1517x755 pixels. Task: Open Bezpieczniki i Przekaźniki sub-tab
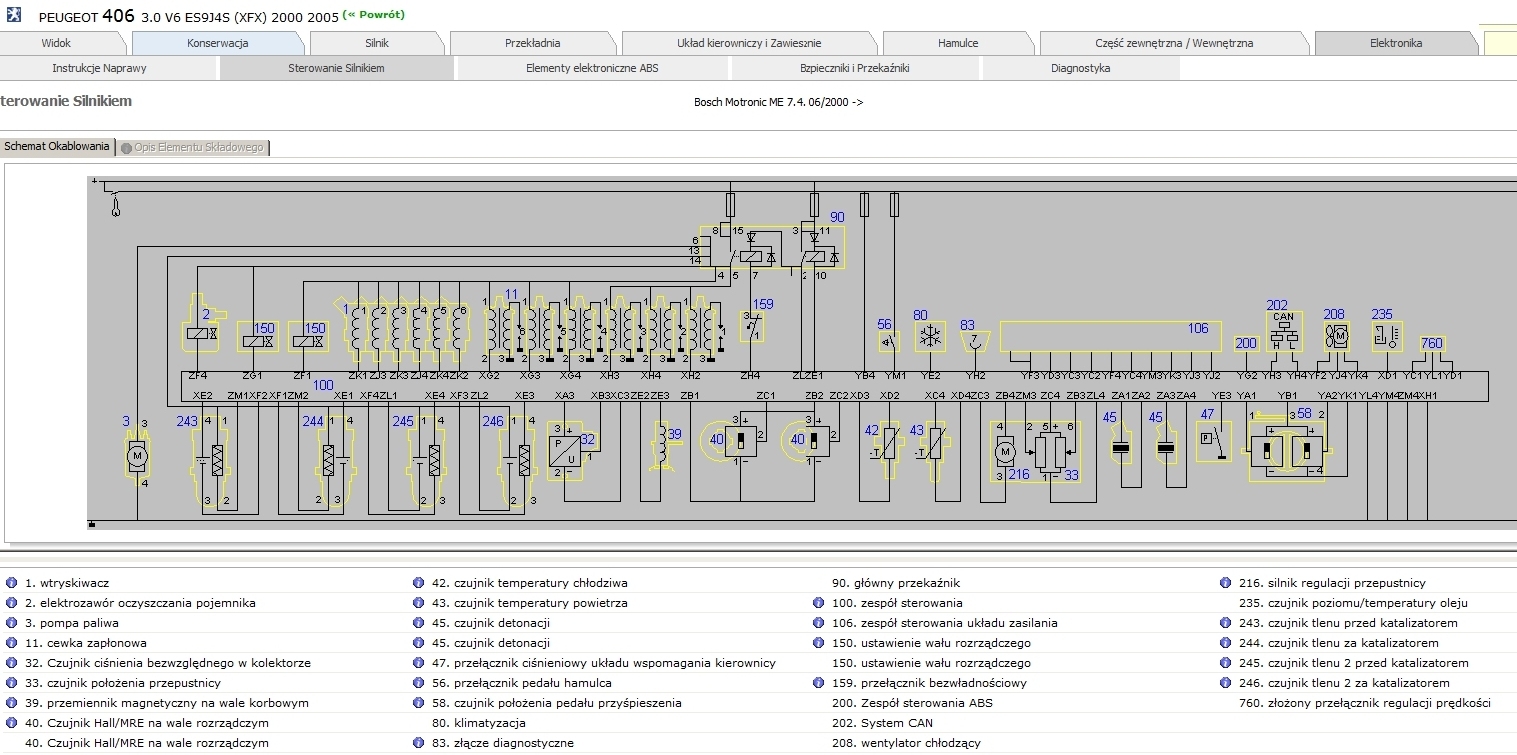click(854, 68)
